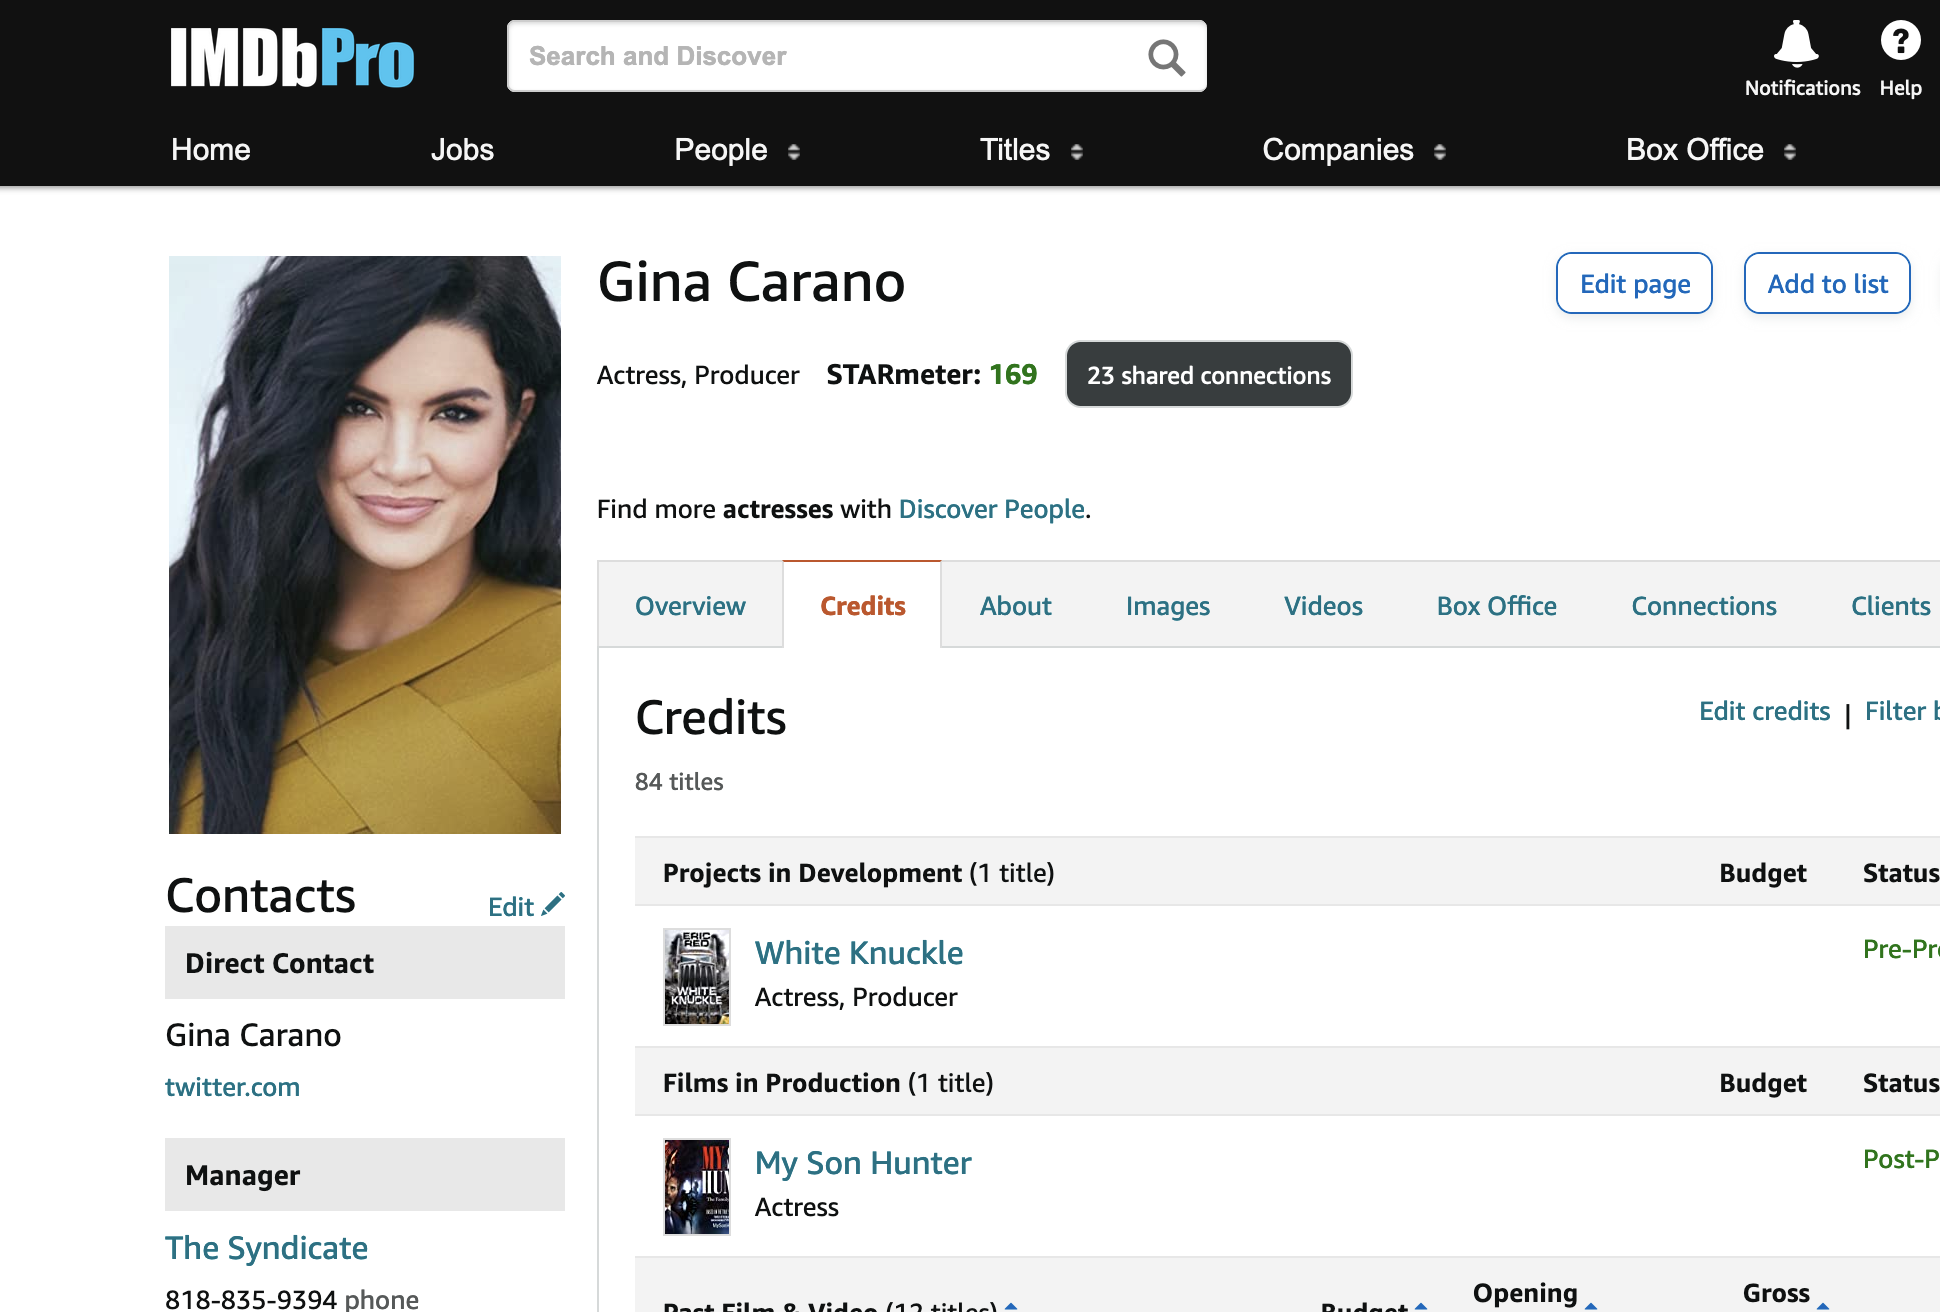Viewport: 1940px width, 1312px height.
Task: Focus the Search and Discover field
Action: pos(856,56)
